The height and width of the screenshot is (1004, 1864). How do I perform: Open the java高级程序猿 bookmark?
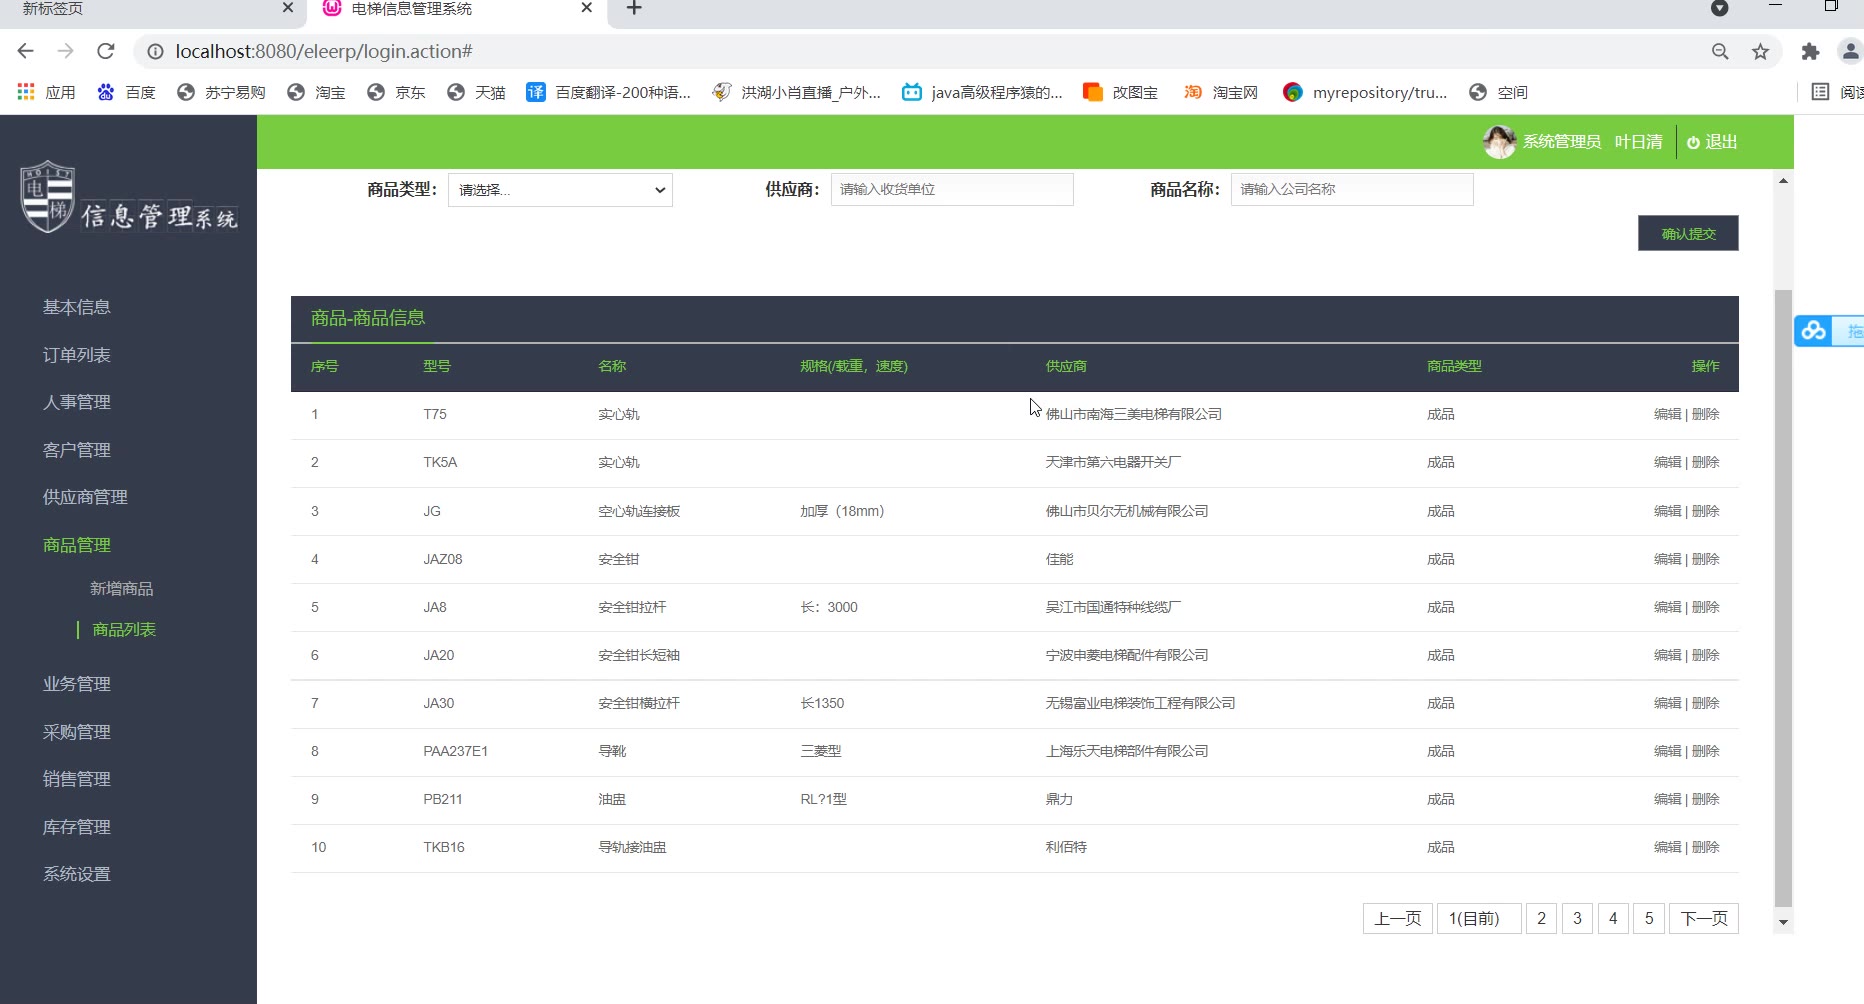[x=982, y=92]
